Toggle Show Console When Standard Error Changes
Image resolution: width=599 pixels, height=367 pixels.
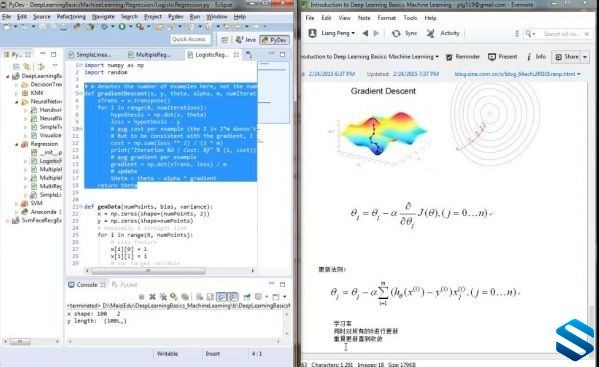pos(233,297)
